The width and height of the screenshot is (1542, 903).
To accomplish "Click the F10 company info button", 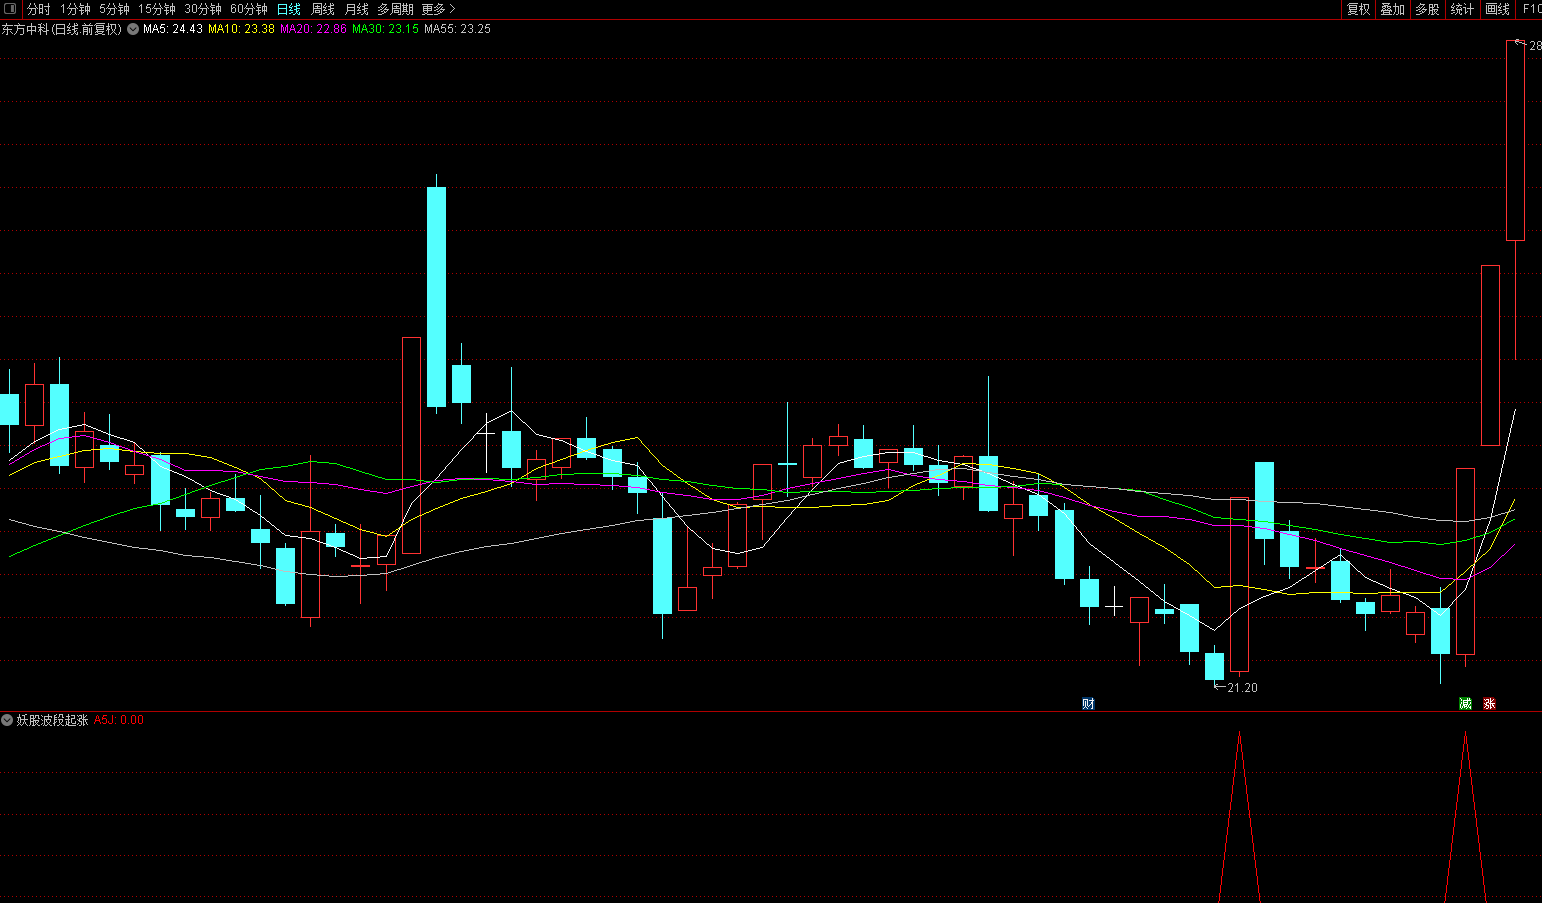I will pos(1531,9).
